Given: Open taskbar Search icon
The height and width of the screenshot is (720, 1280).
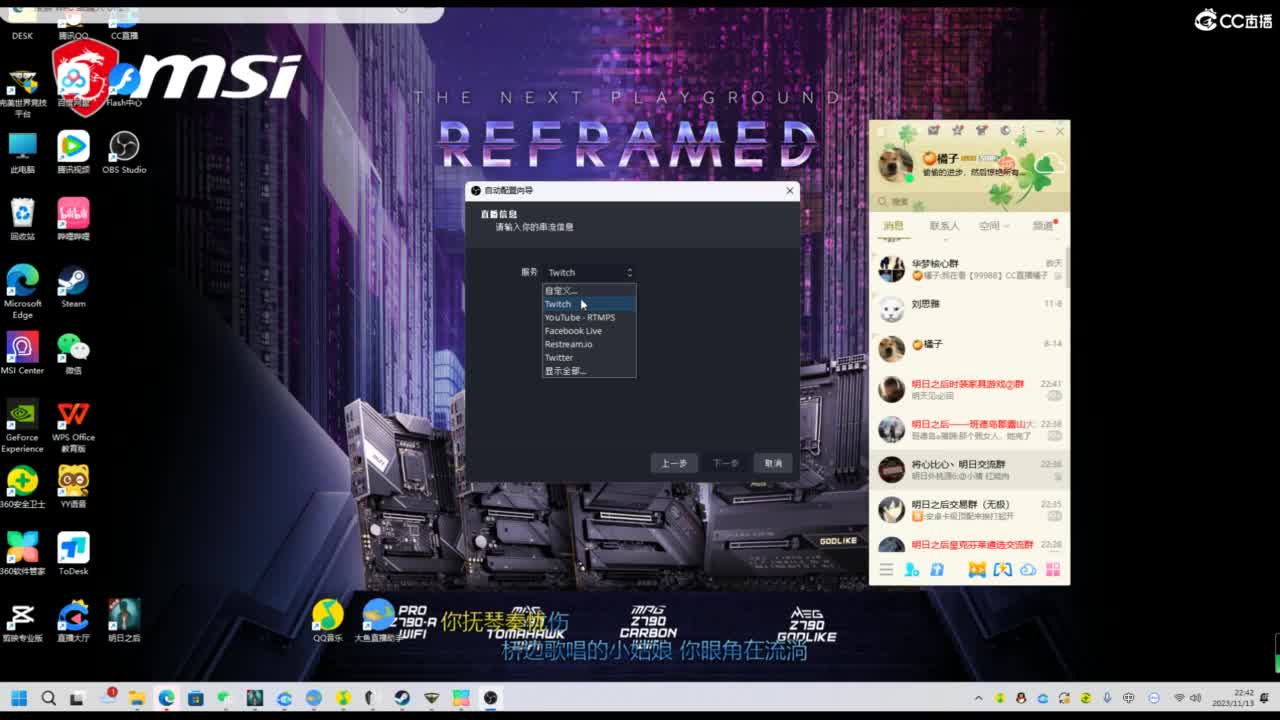Looking at the screenshot, I should 48,697.
